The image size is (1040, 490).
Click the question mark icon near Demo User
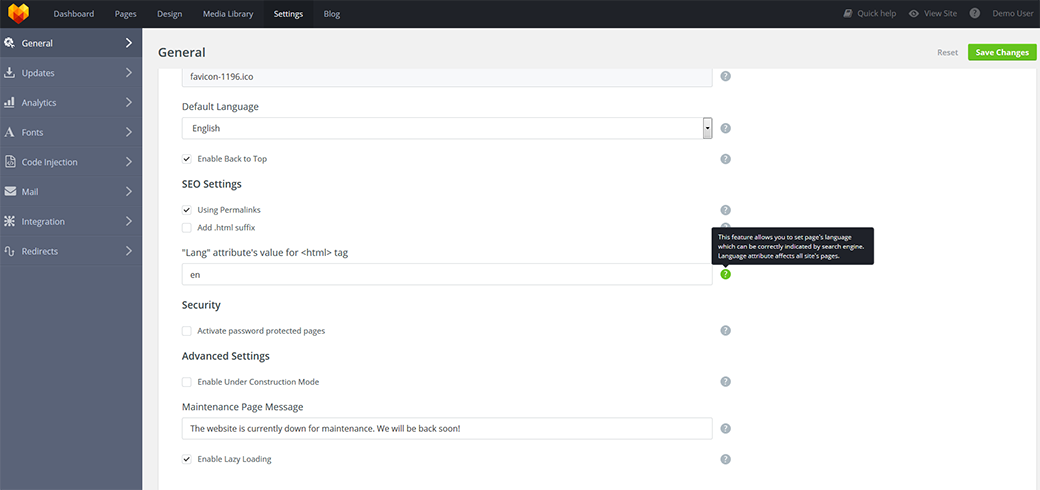(974, 14)
